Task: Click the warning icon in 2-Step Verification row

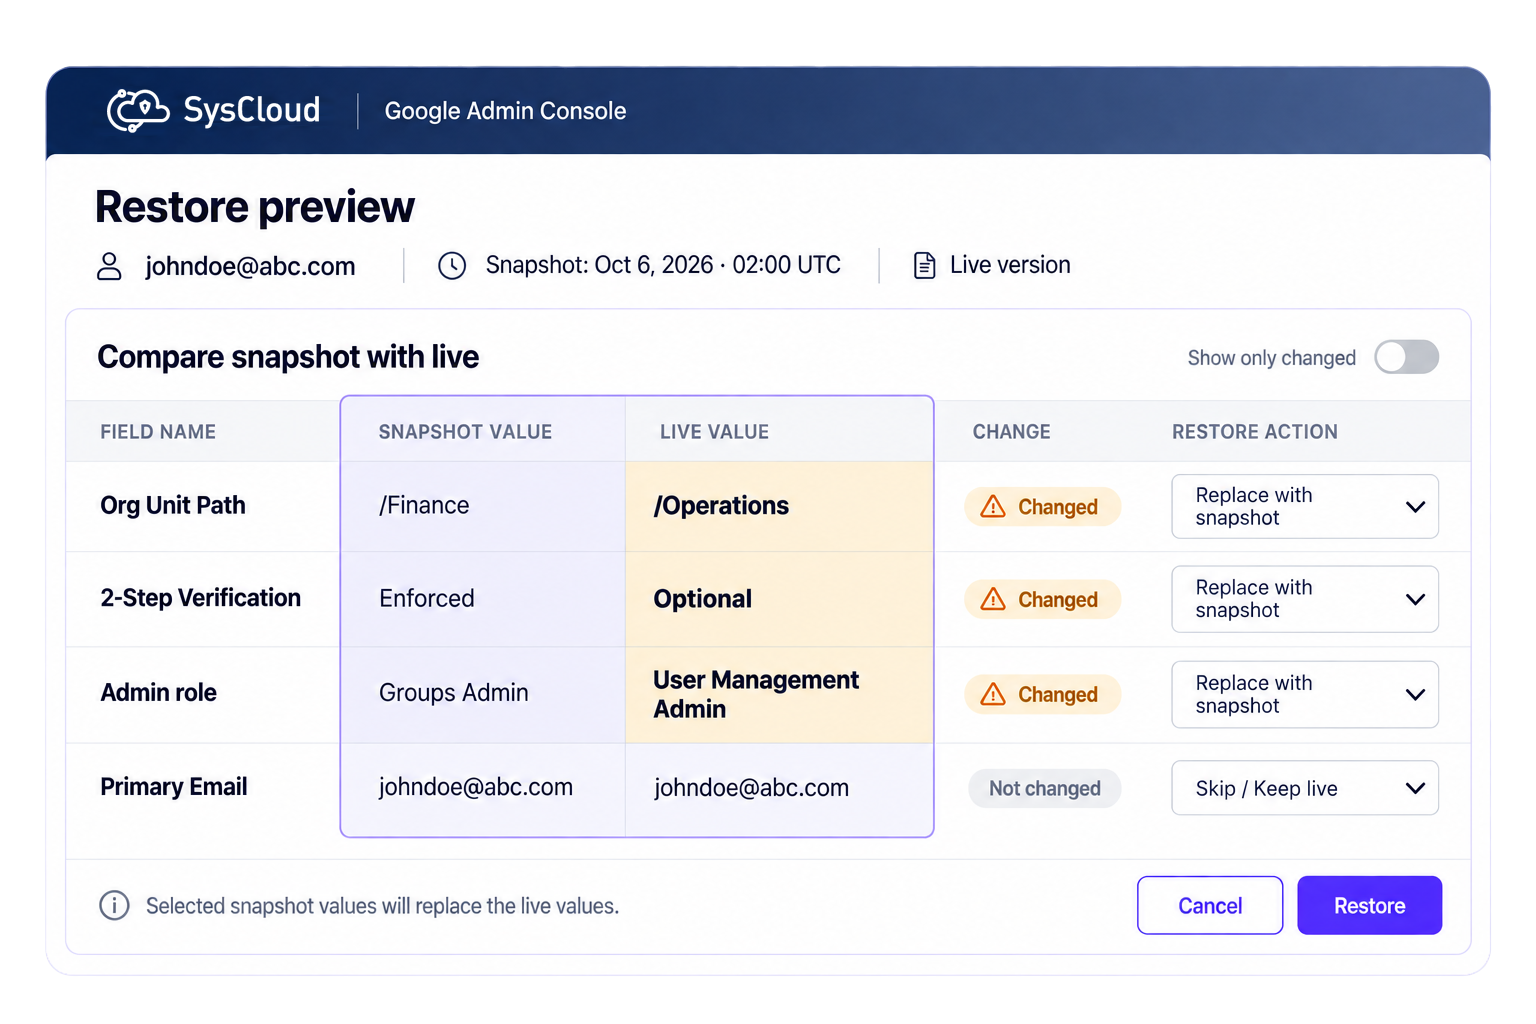Action: click(x=993, y=599)
